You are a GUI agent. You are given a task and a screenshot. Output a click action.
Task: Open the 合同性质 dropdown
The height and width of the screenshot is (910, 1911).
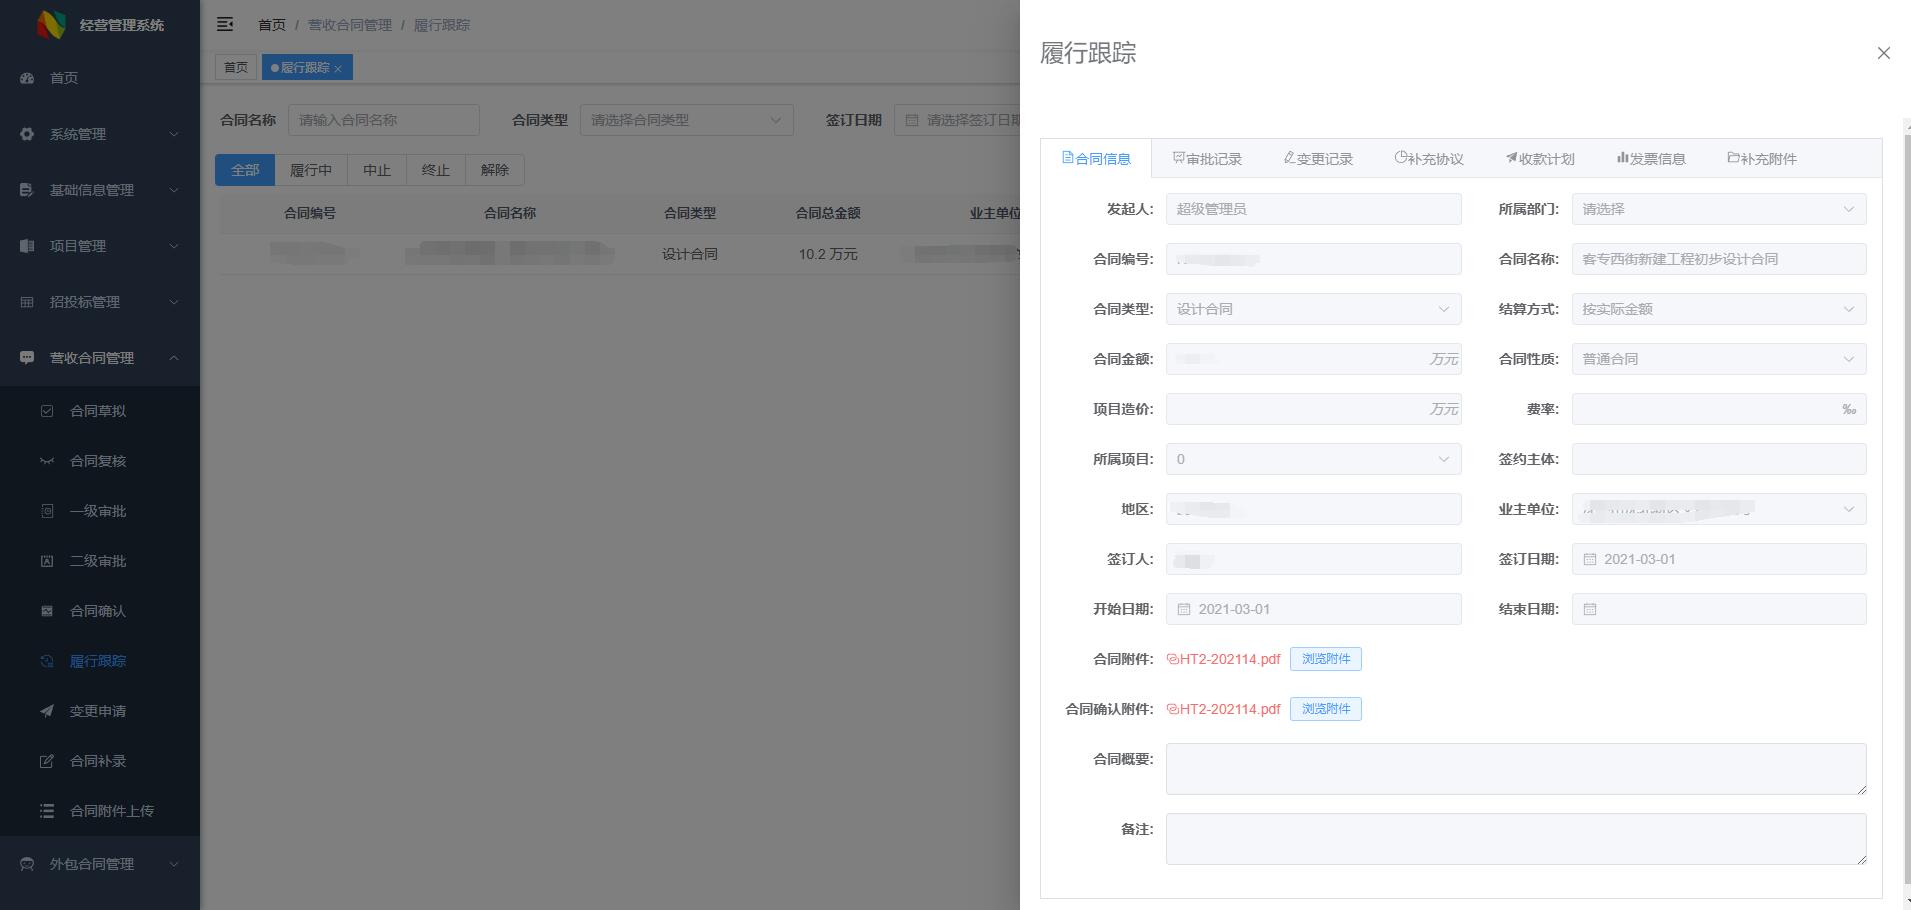(1718, 359)
